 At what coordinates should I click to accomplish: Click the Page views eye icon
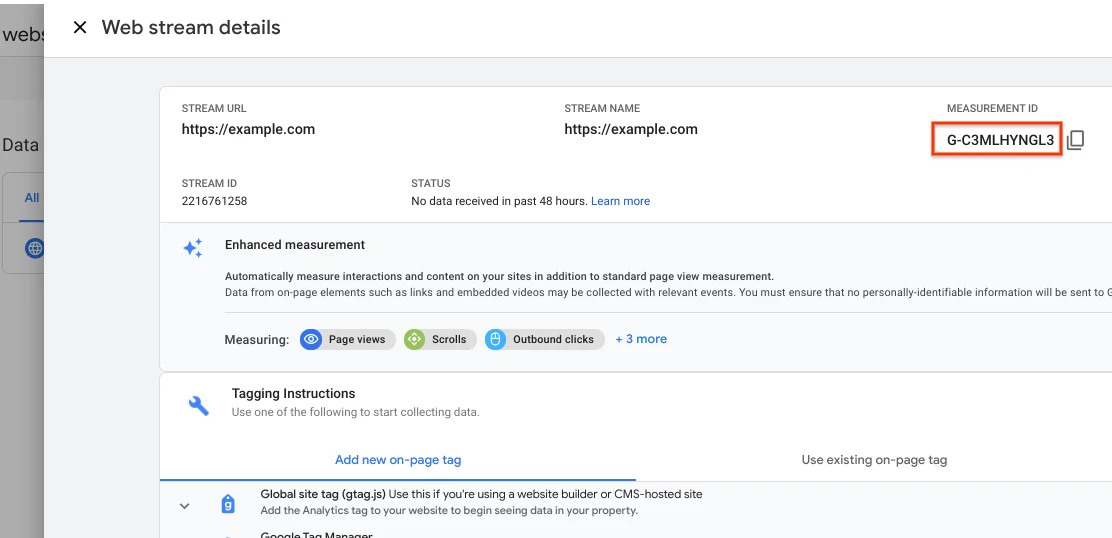coord(311,340)
